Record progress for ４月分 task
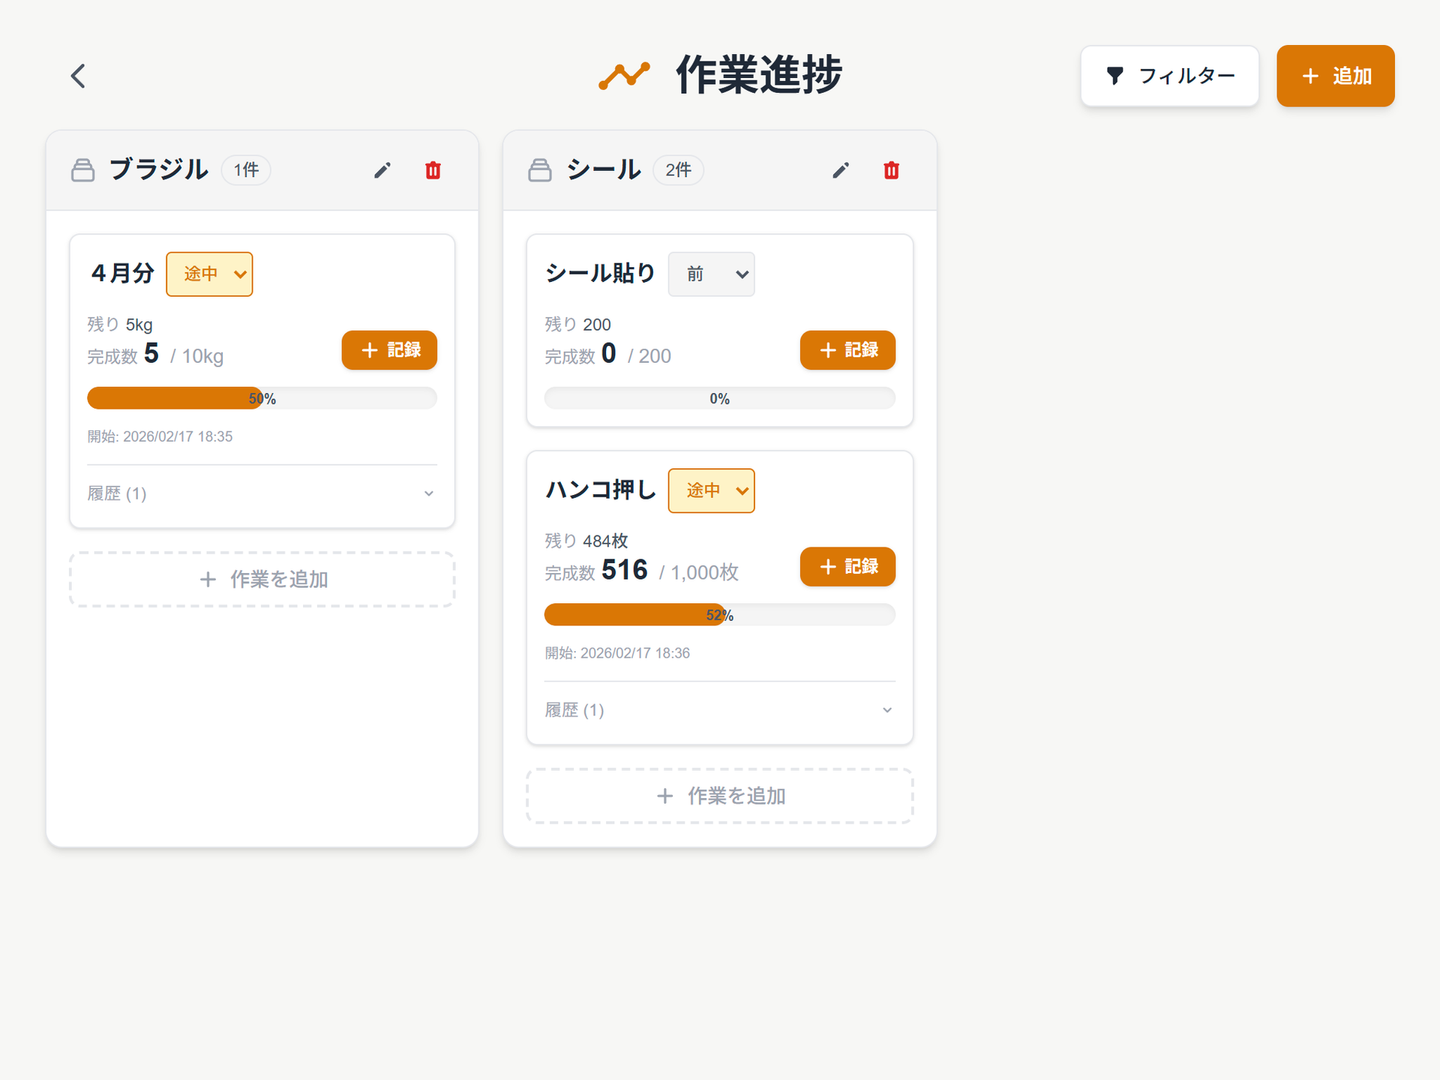 (390, 350)
